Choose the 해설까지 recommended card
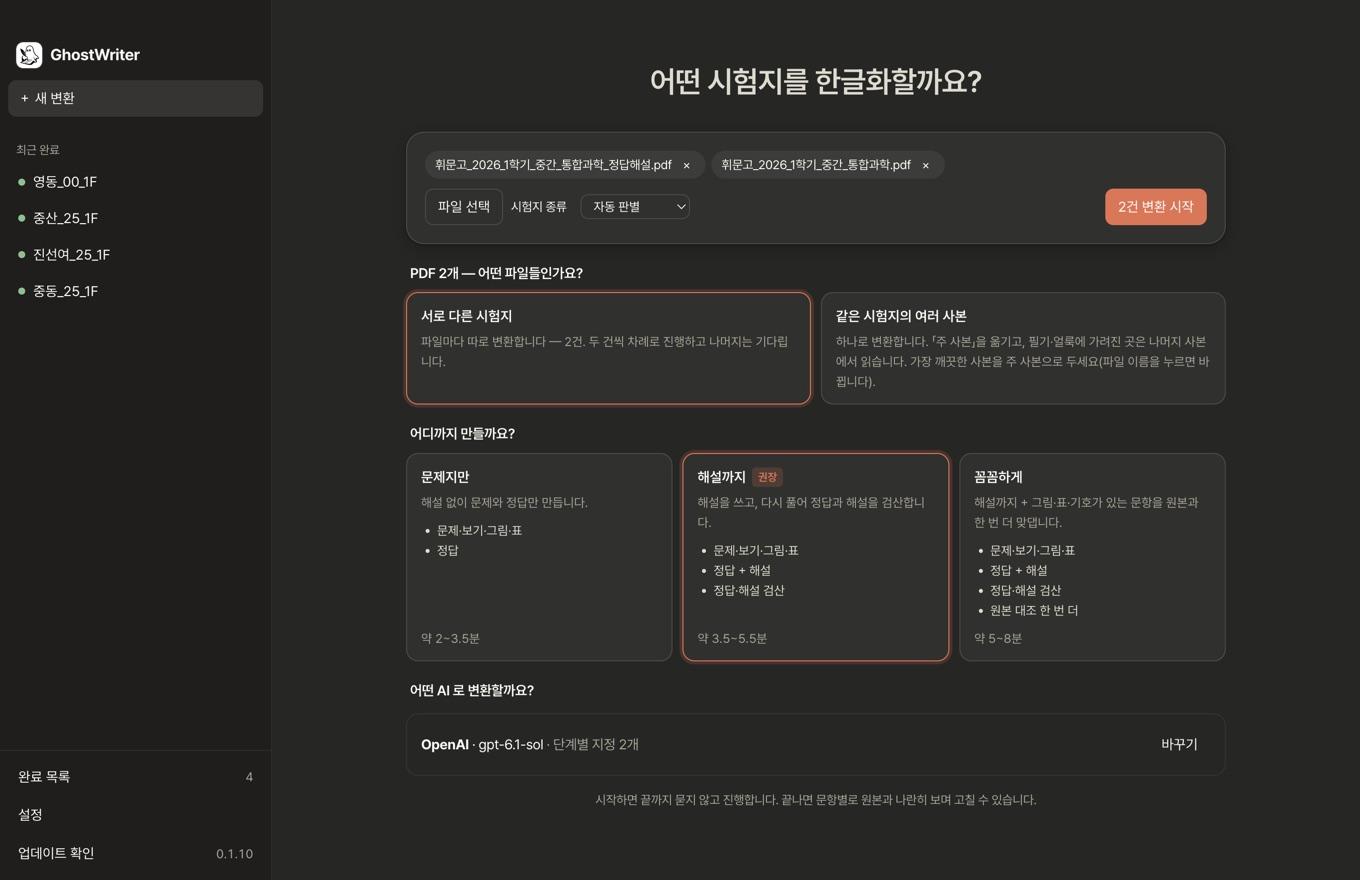The image size is (1360, 880). (815, 557)
